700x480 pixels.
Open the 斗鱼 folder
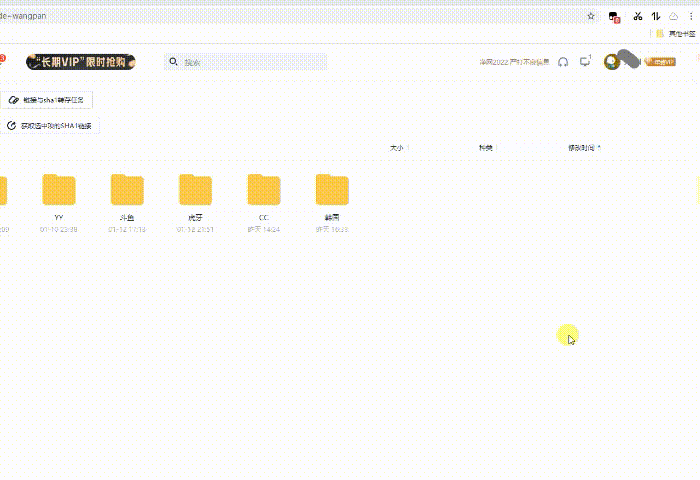click(x=127, y=190)
